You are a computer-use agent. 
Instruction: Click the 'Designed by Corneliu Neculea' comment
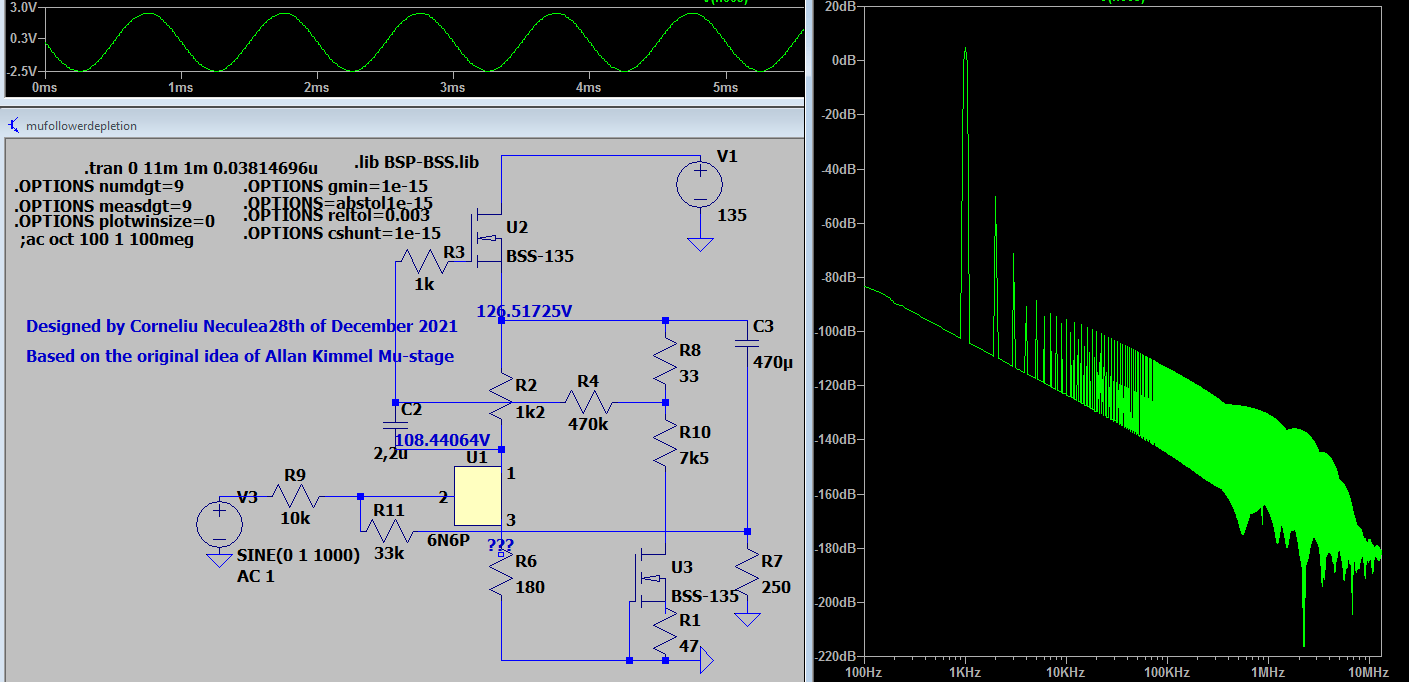[242, 326]
